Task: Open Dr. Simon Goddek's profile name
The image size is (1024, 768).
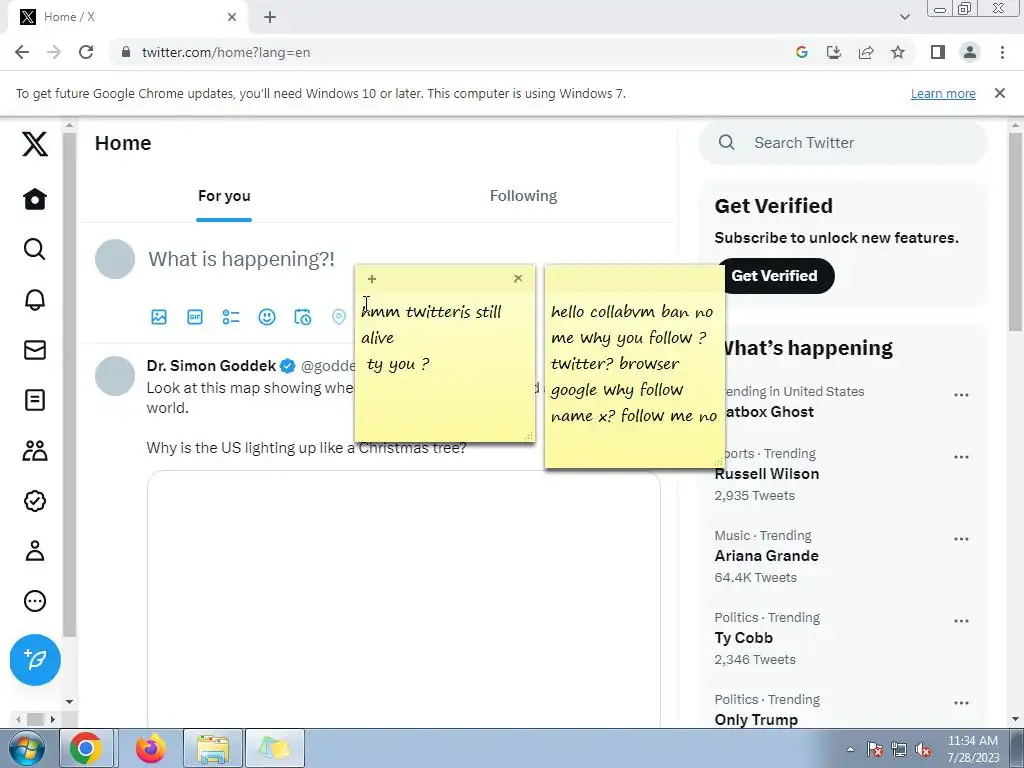Action: [211, 366]
